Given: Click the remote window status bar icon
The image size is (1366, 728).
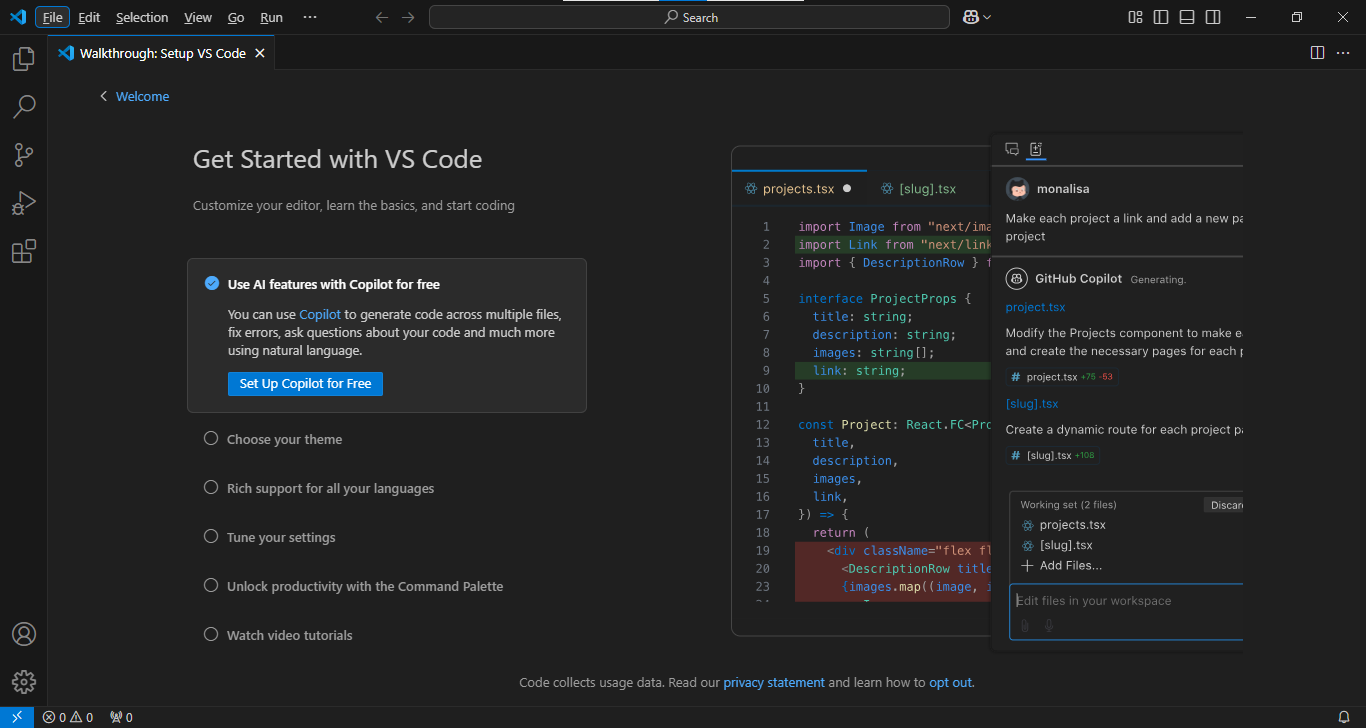Looking at the screenshot, I should 17,717.
